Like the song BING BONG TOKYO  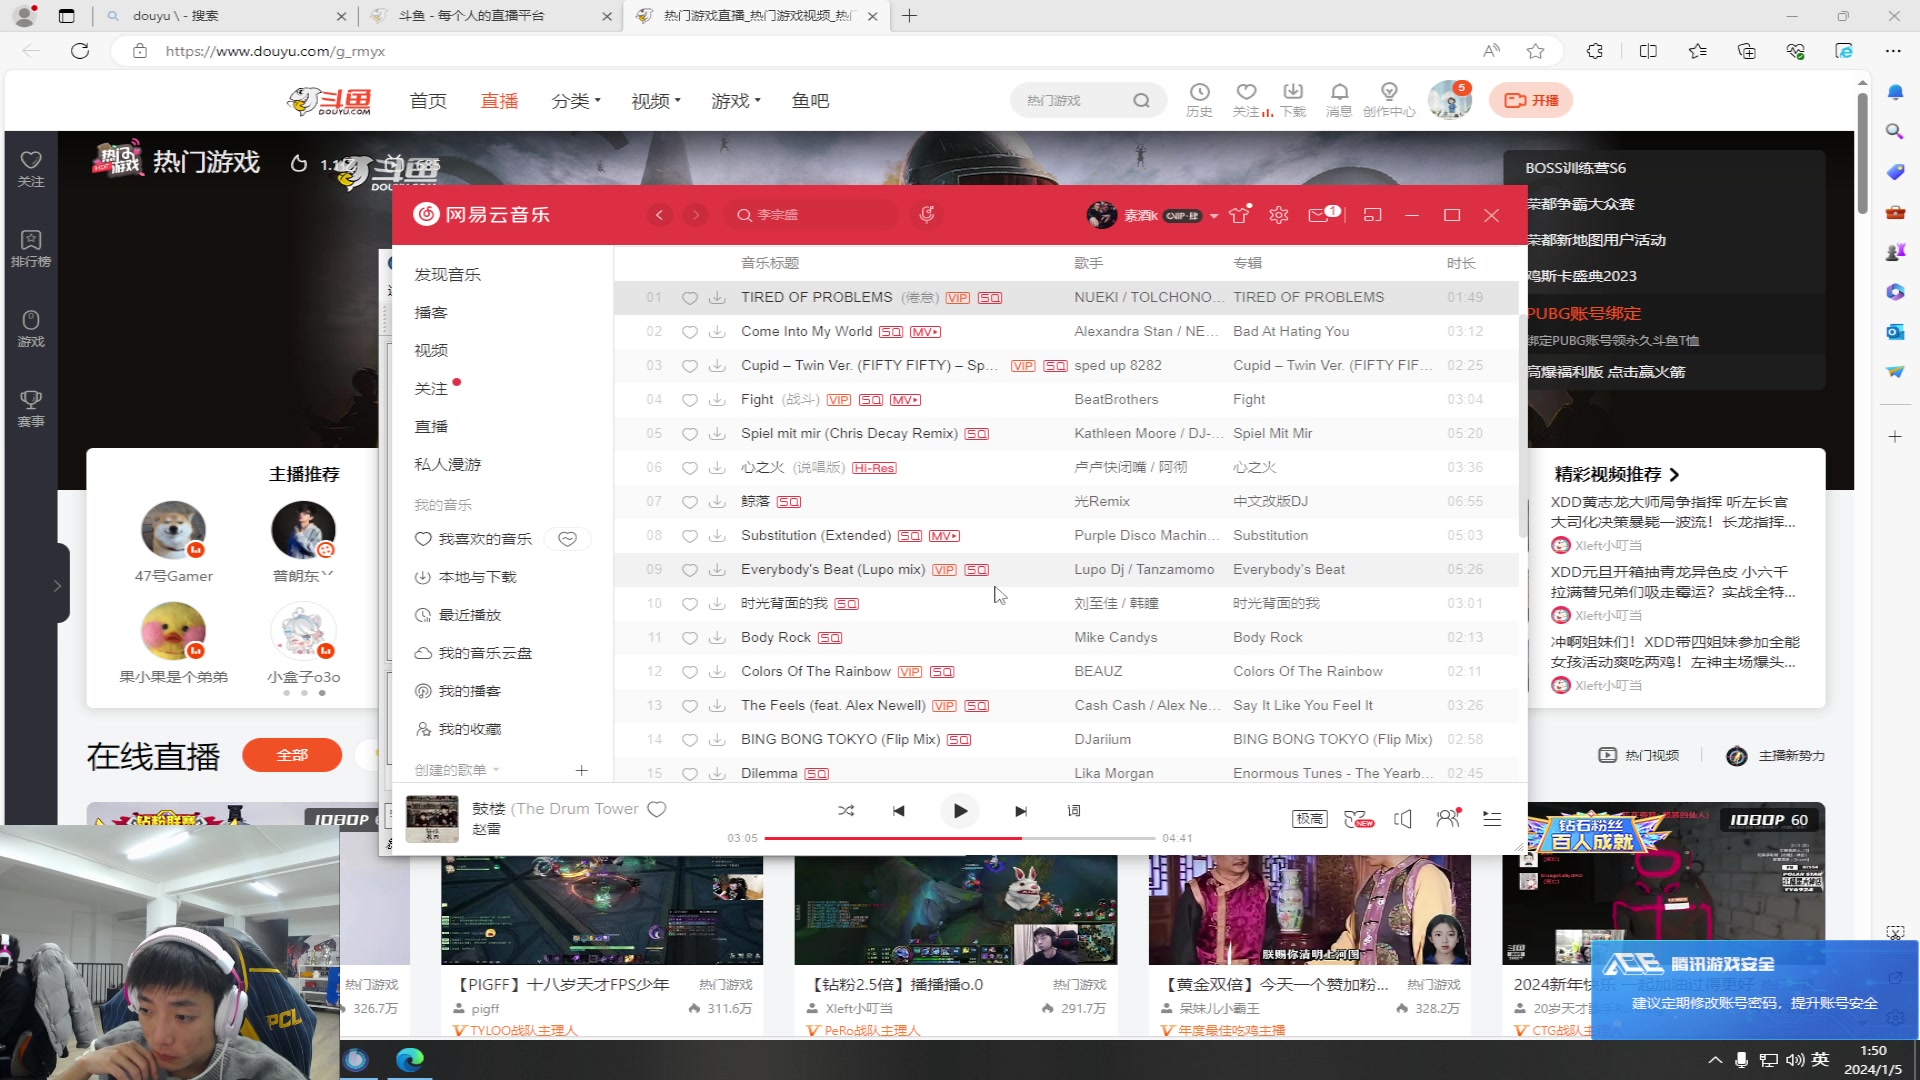[x=690, y=740]
